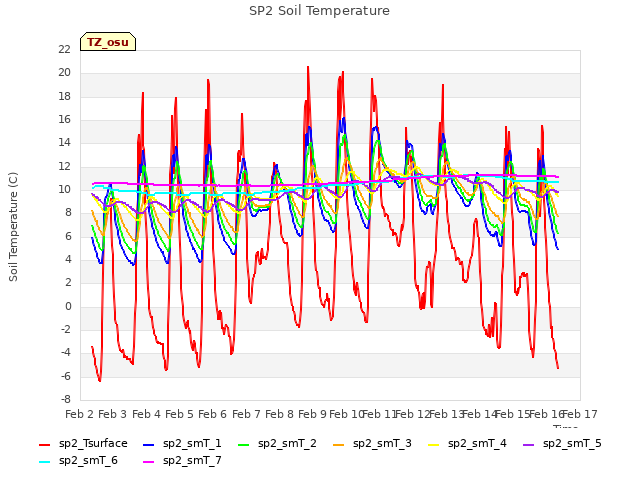Click the green sp2_smT_2 legend swatch
This screenshot has height=480, width=640.
click(244, 444)
